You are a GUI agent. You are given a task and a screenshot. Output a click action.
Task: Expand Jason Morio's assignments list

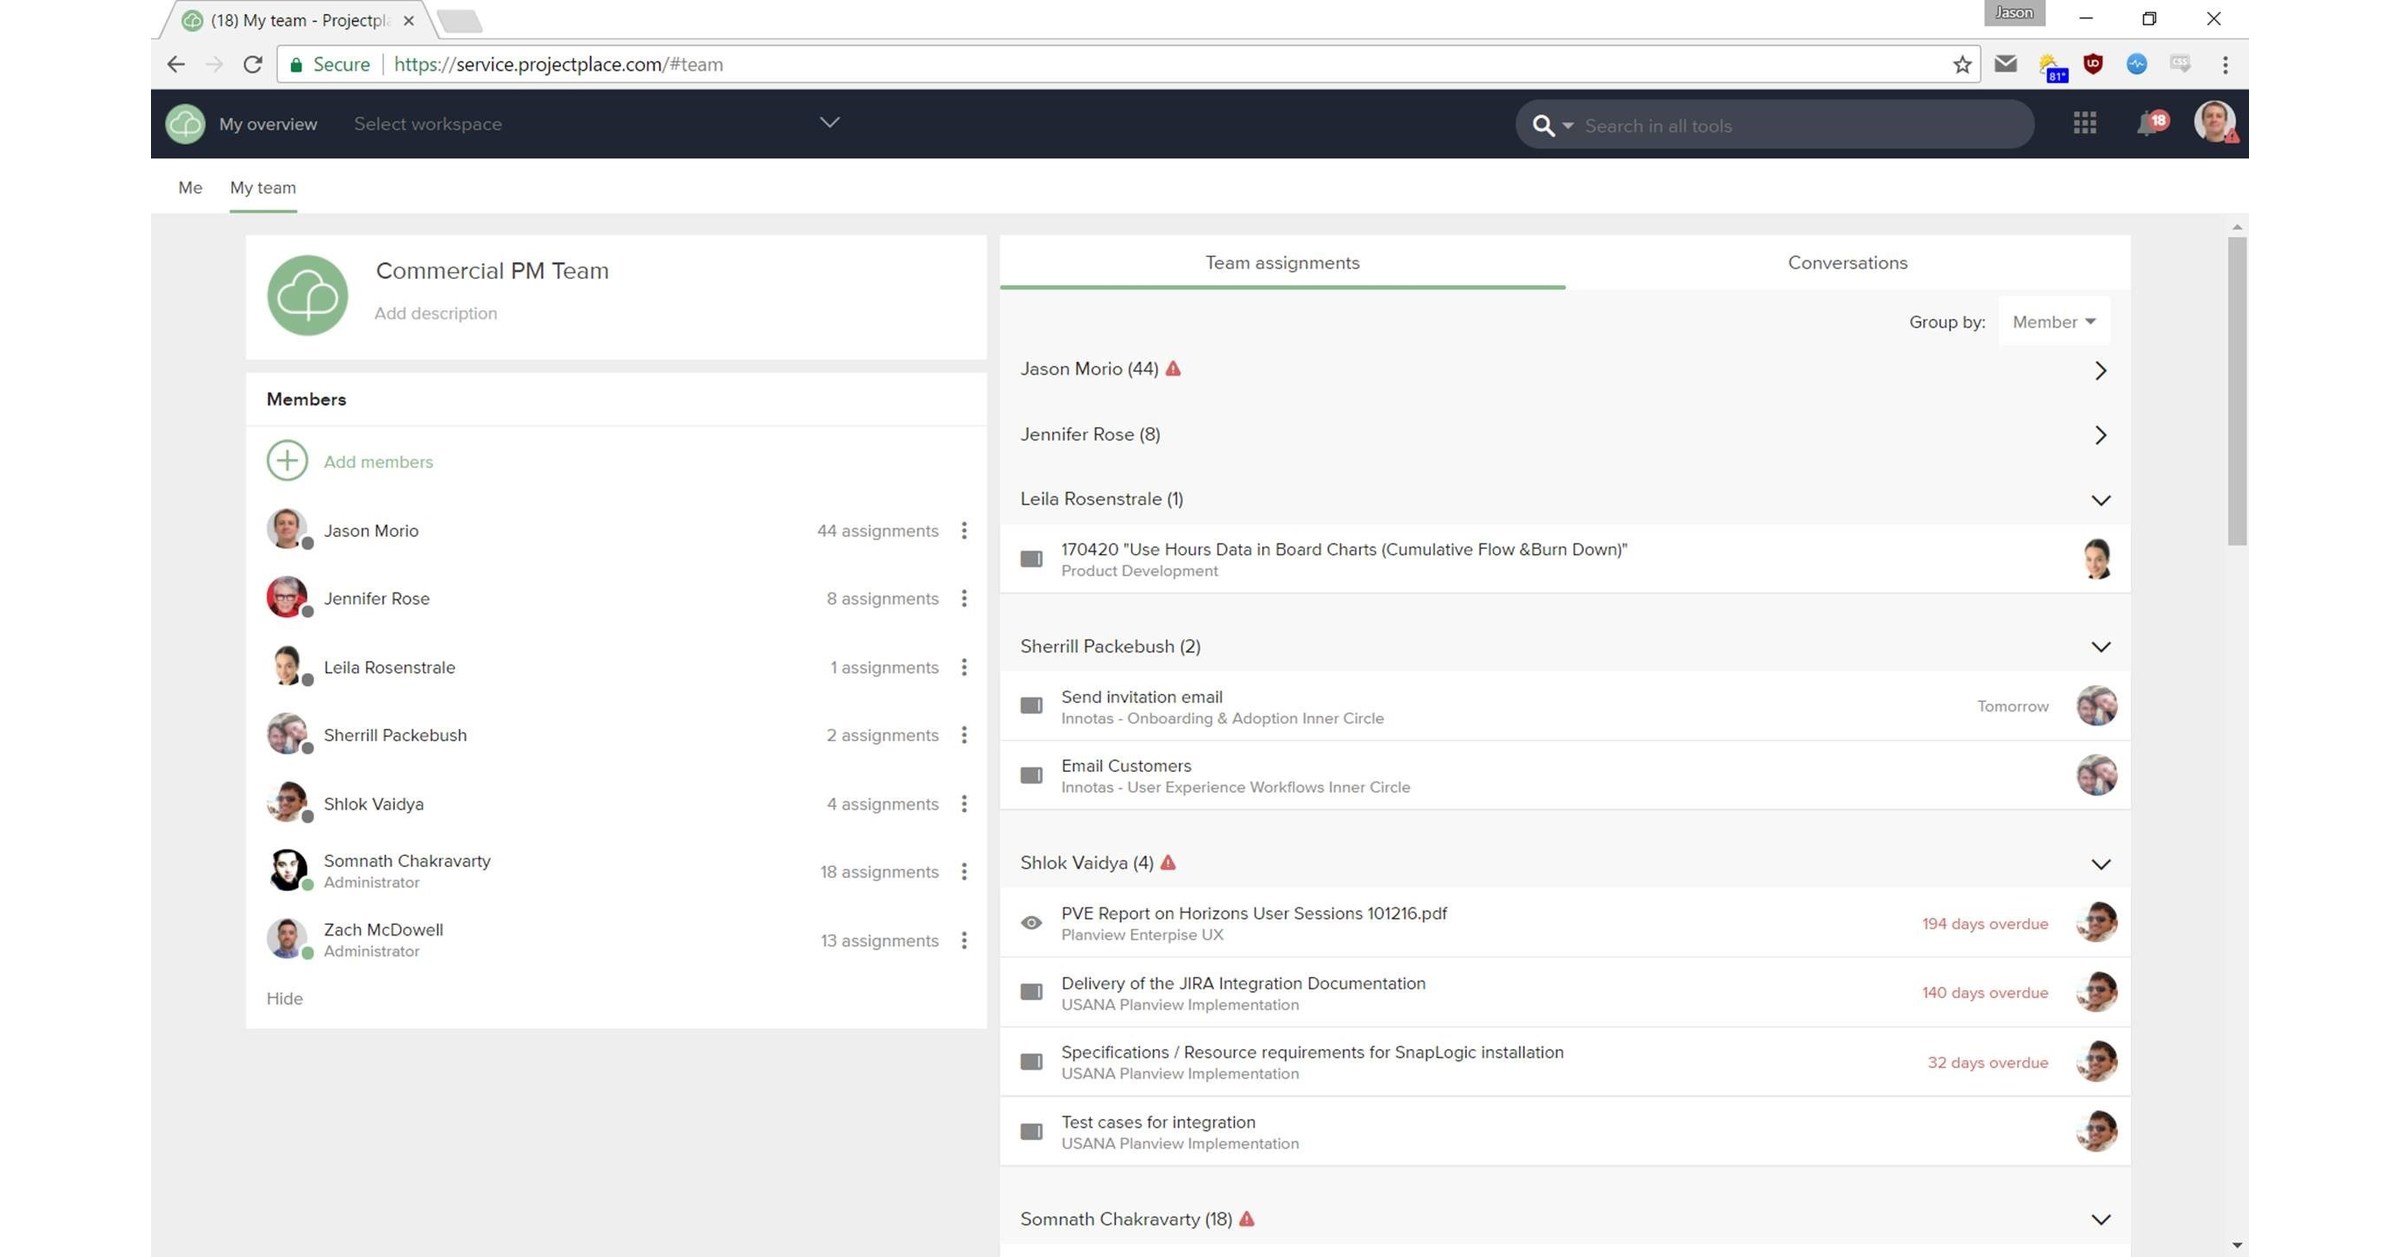[2100, 370]
